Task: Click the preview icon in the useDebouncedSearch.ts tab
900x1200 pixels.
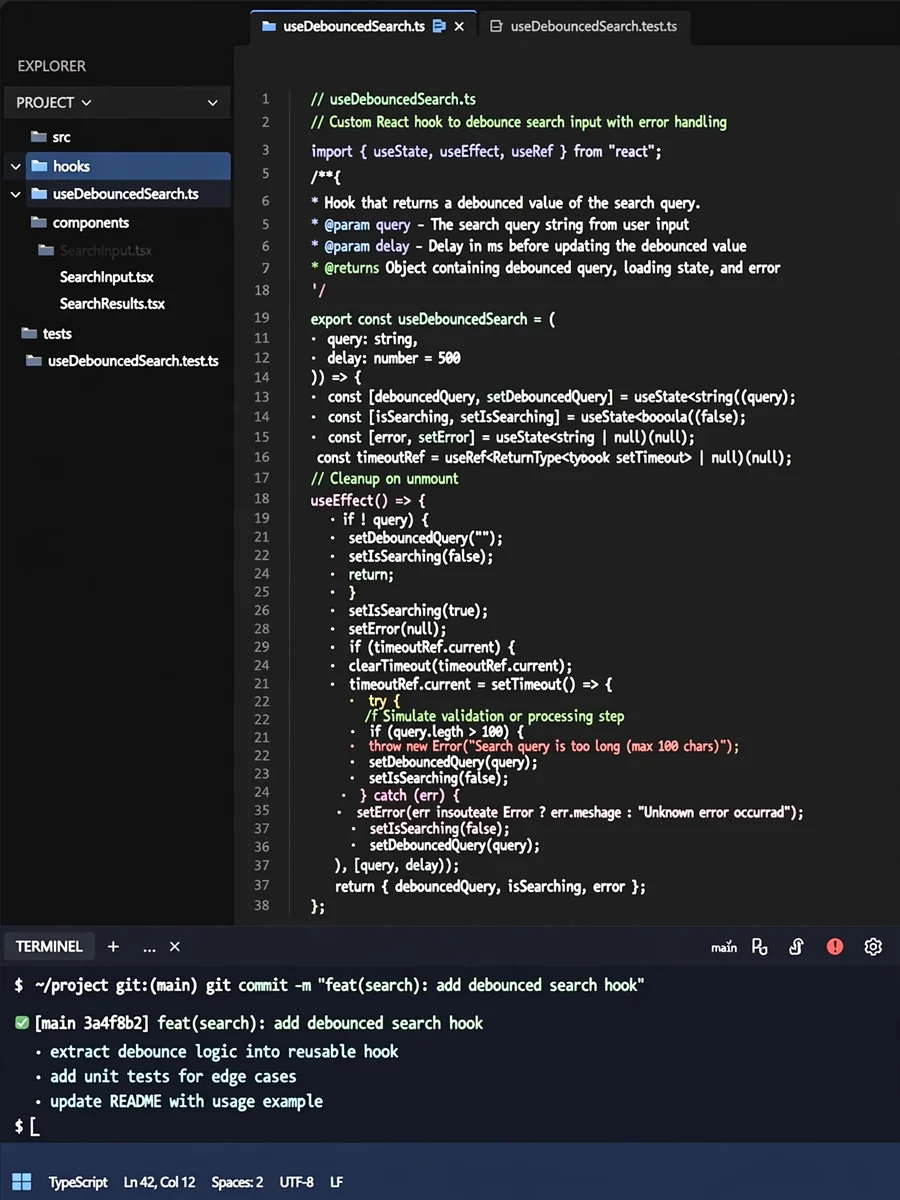Action: 439,27
